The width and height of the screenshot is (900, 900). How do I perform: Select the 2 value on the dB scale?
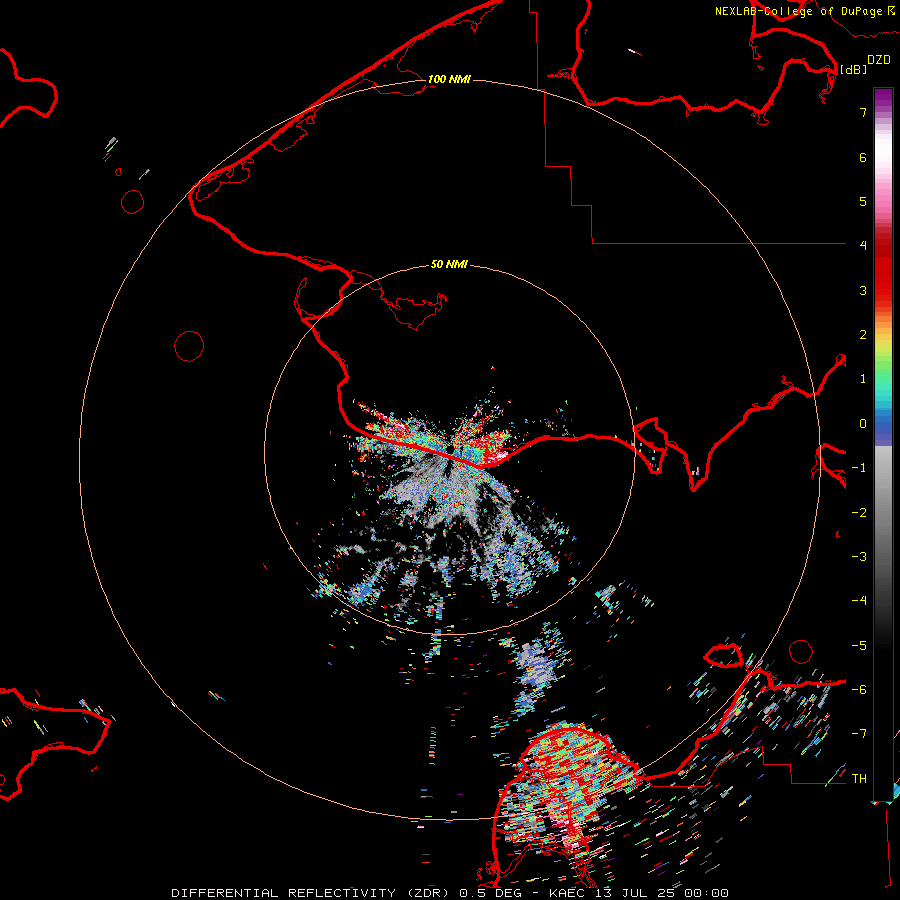pyautogui.click(x=863, y=335)
